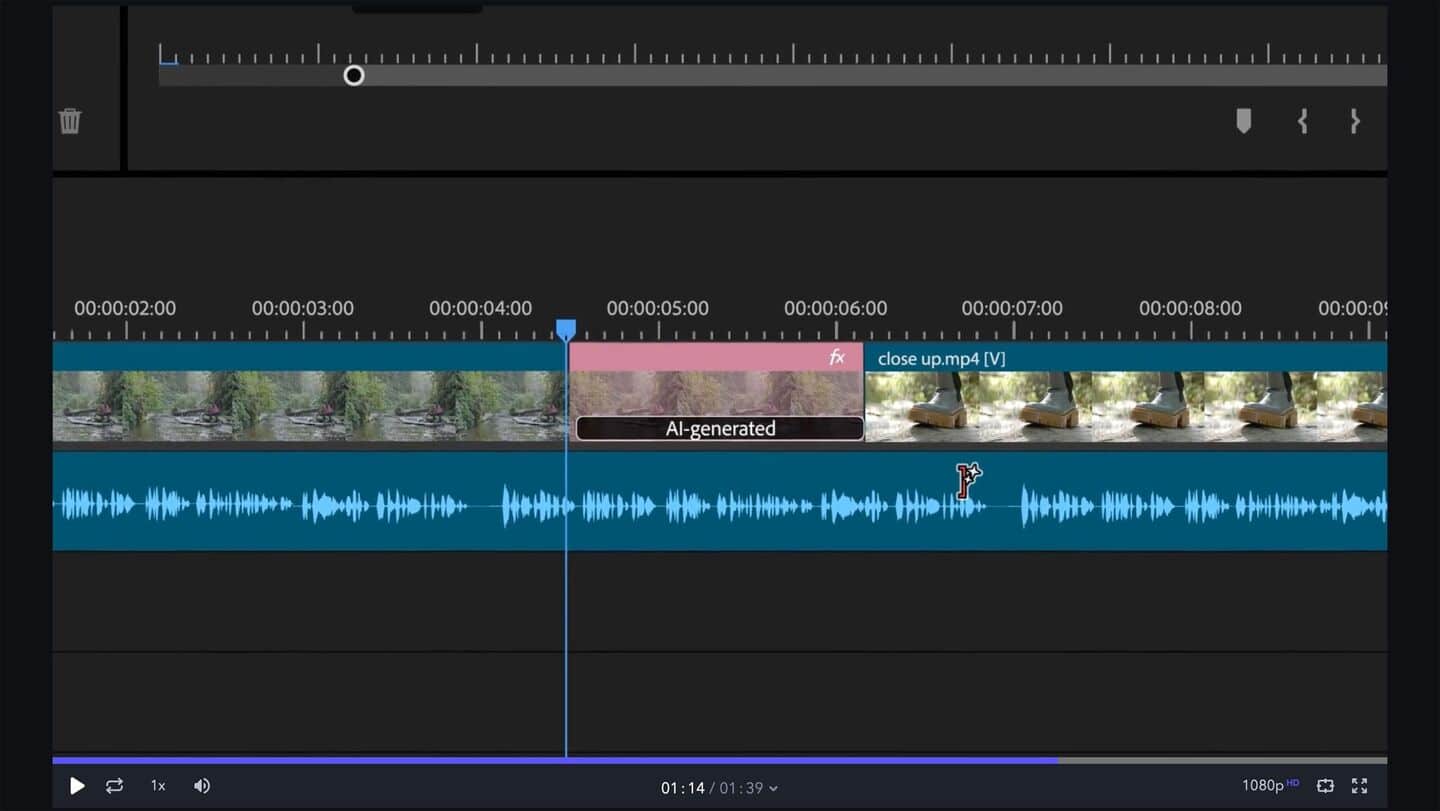
Task: Delete selection using the trash icon
Action: 69,120
